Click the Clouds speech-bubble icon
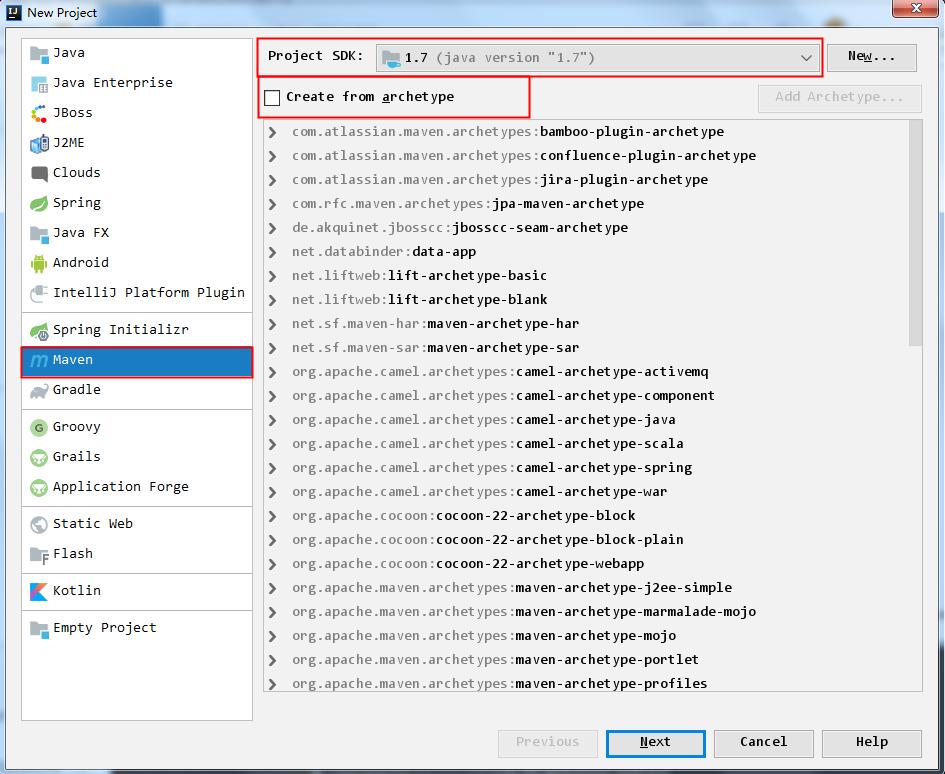This screenshot has width=945, height=774. pyautogui.click(x=39, y=174)
